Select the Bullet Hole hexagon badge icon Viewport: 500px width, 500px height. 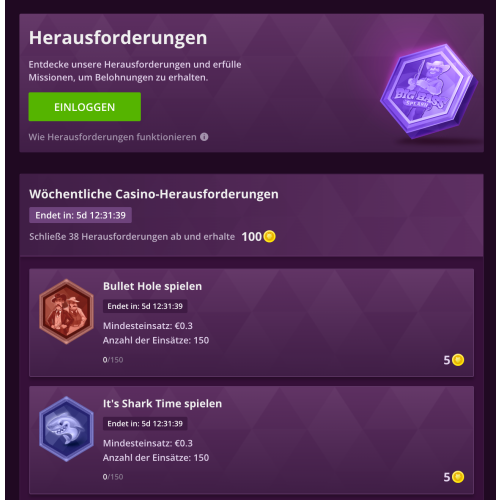pyautogui.click(x=66, y=312)
